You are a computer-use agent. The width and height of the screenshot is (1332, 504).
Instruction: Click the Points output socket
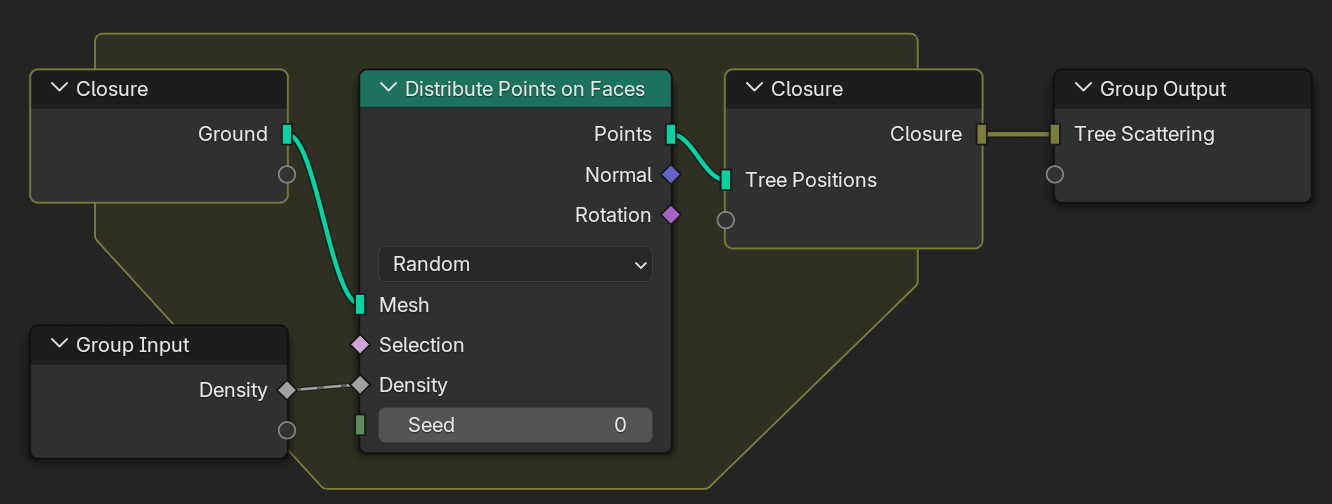tap(671, 134)
